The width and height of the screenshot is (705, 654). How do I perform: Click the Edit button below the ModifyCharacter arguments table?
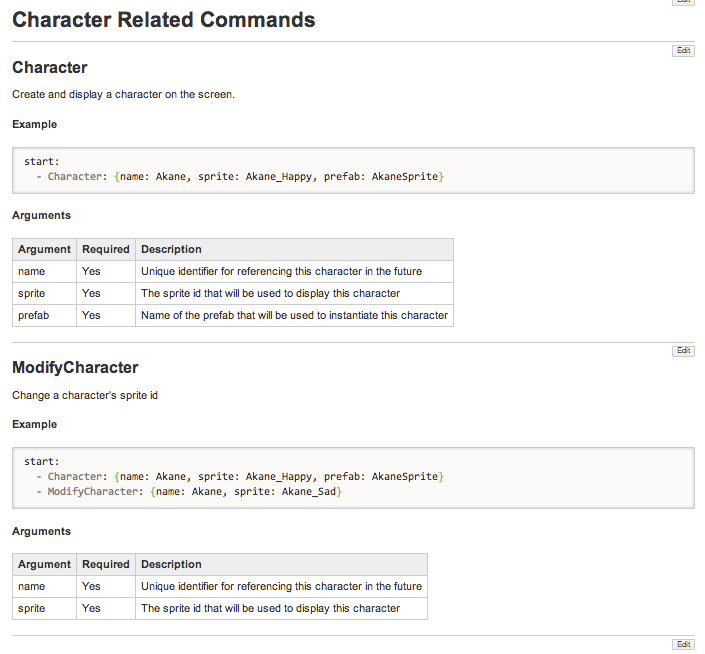[x=683, y=645]
